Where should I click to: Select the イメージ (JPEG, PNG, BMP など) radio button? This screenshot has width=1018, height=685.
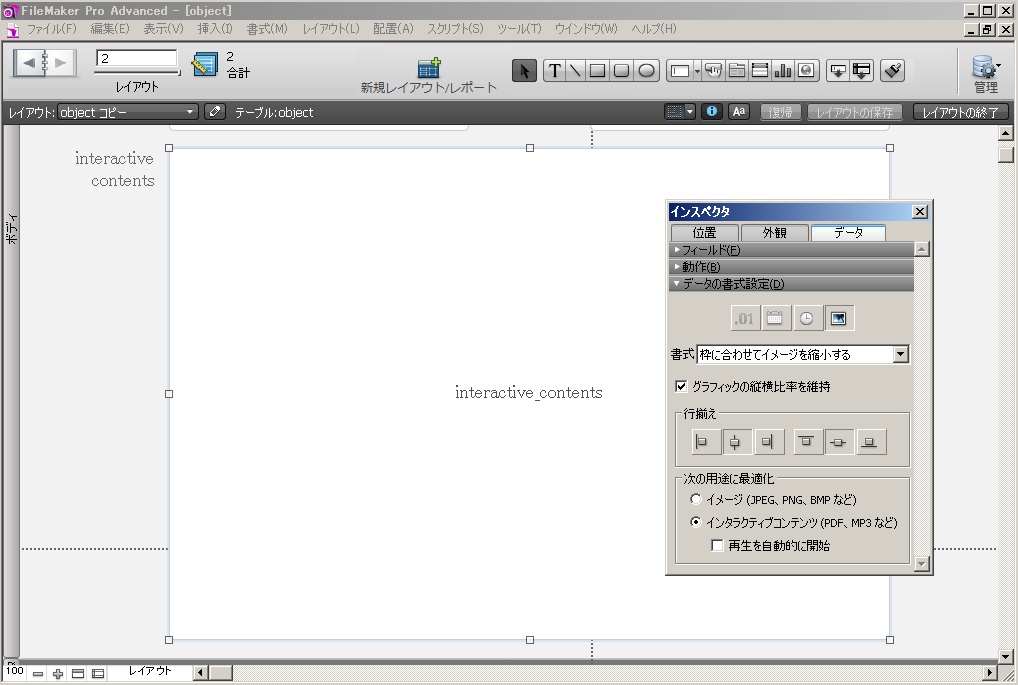(695, 498)
